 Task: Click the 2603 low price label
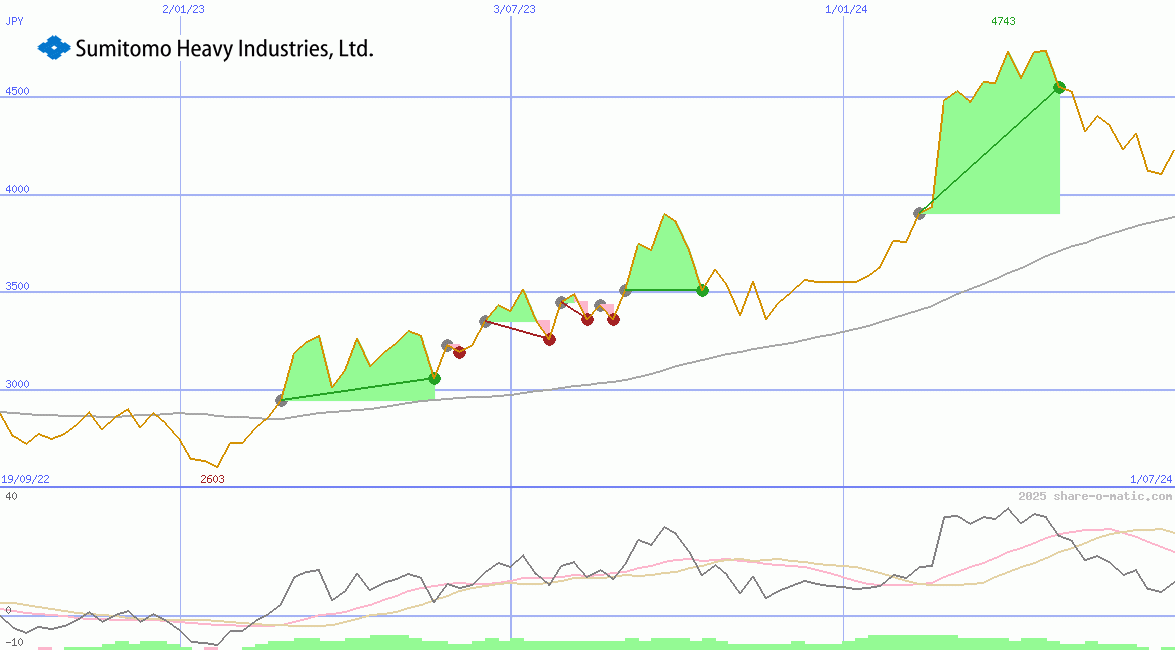(212, 479)
